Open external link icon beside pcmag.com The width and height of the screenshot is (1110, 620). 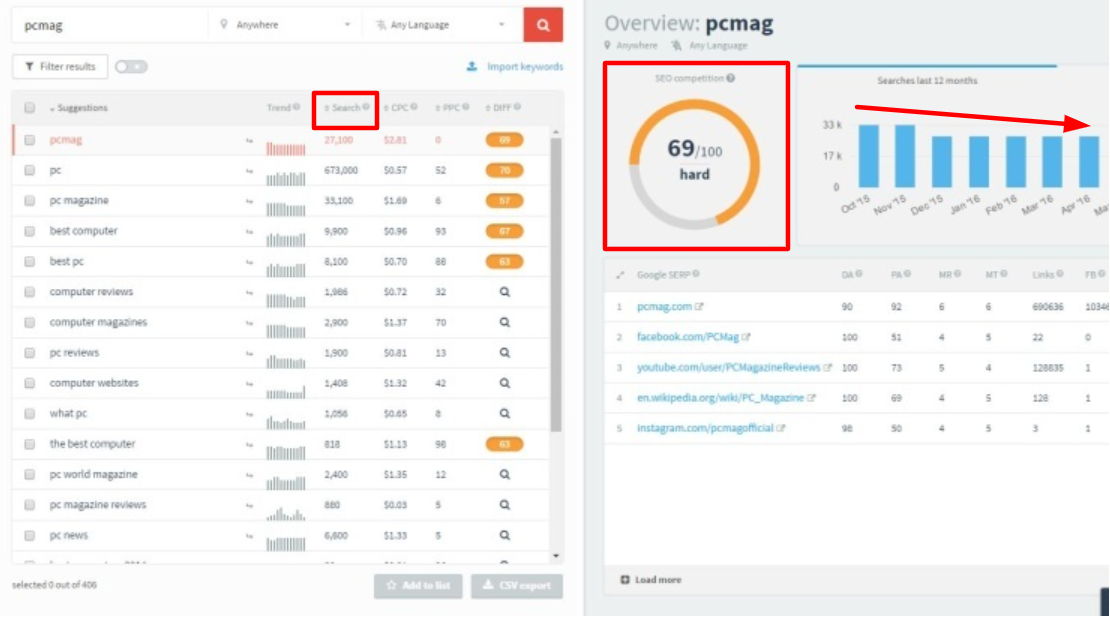699,306
